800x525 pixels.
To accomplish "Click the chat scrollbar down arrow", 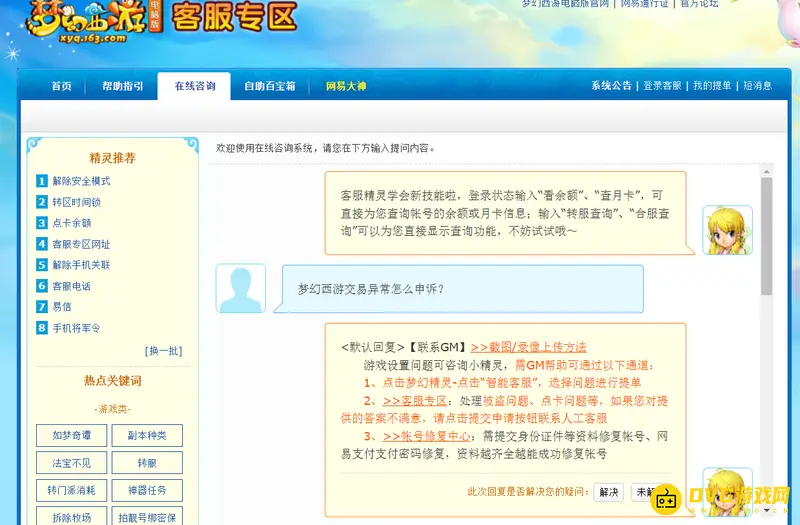I will click(x=766, y=510).
